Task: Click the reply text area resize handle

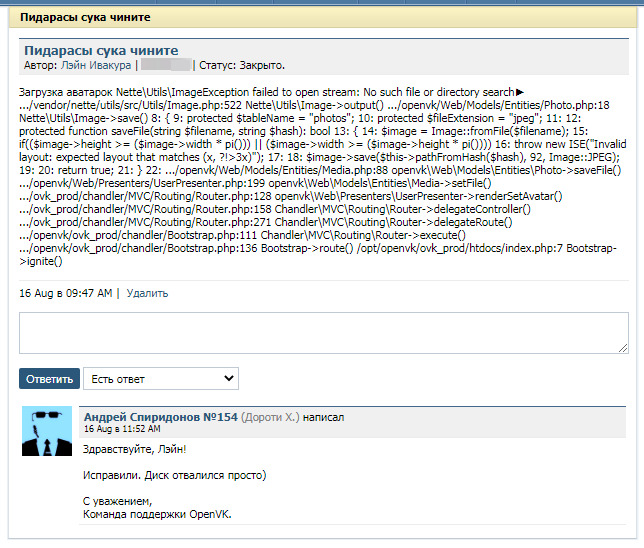Action: coord(622,347)
